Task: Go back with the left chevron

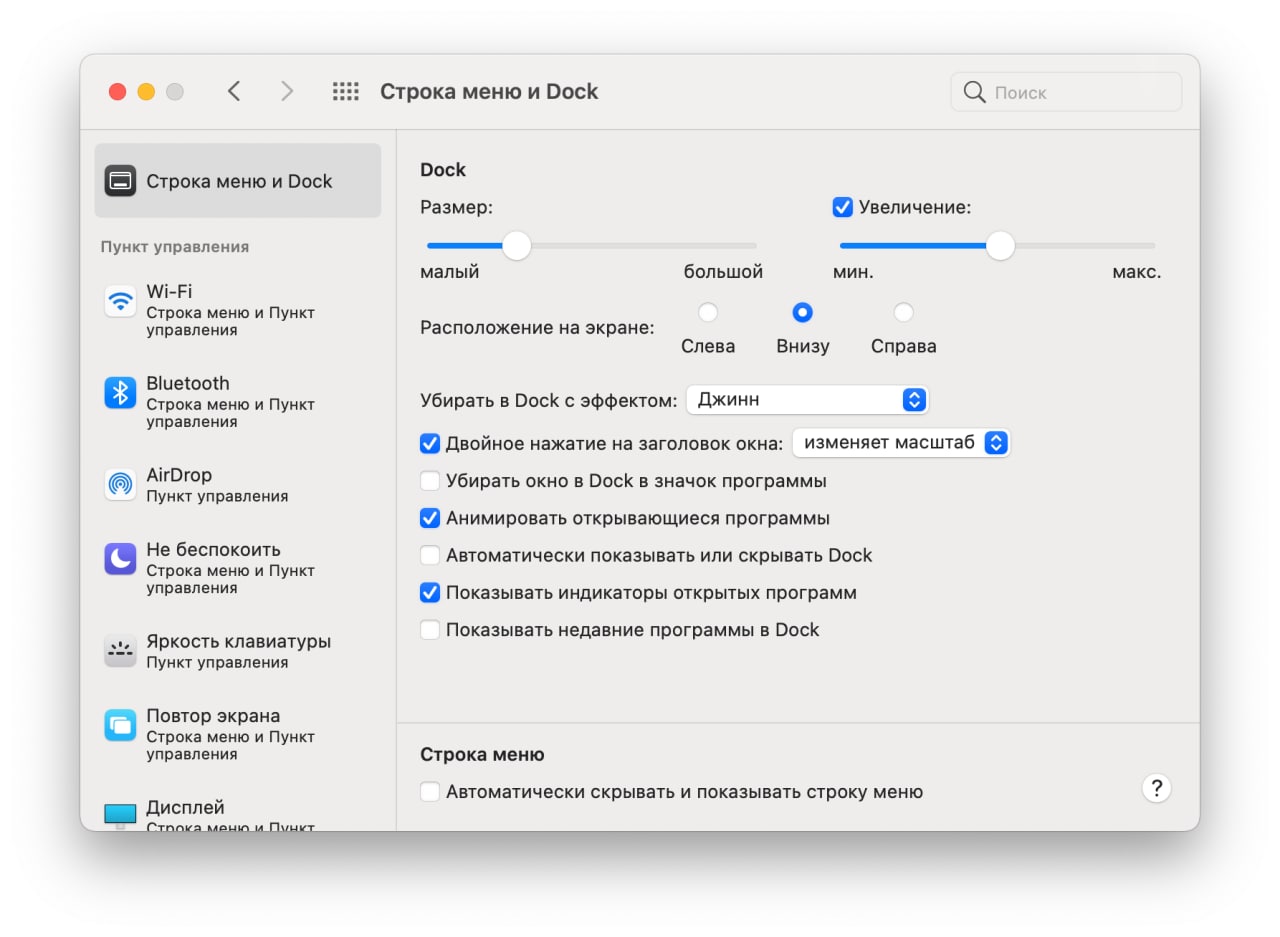Action: pos(234,92)
